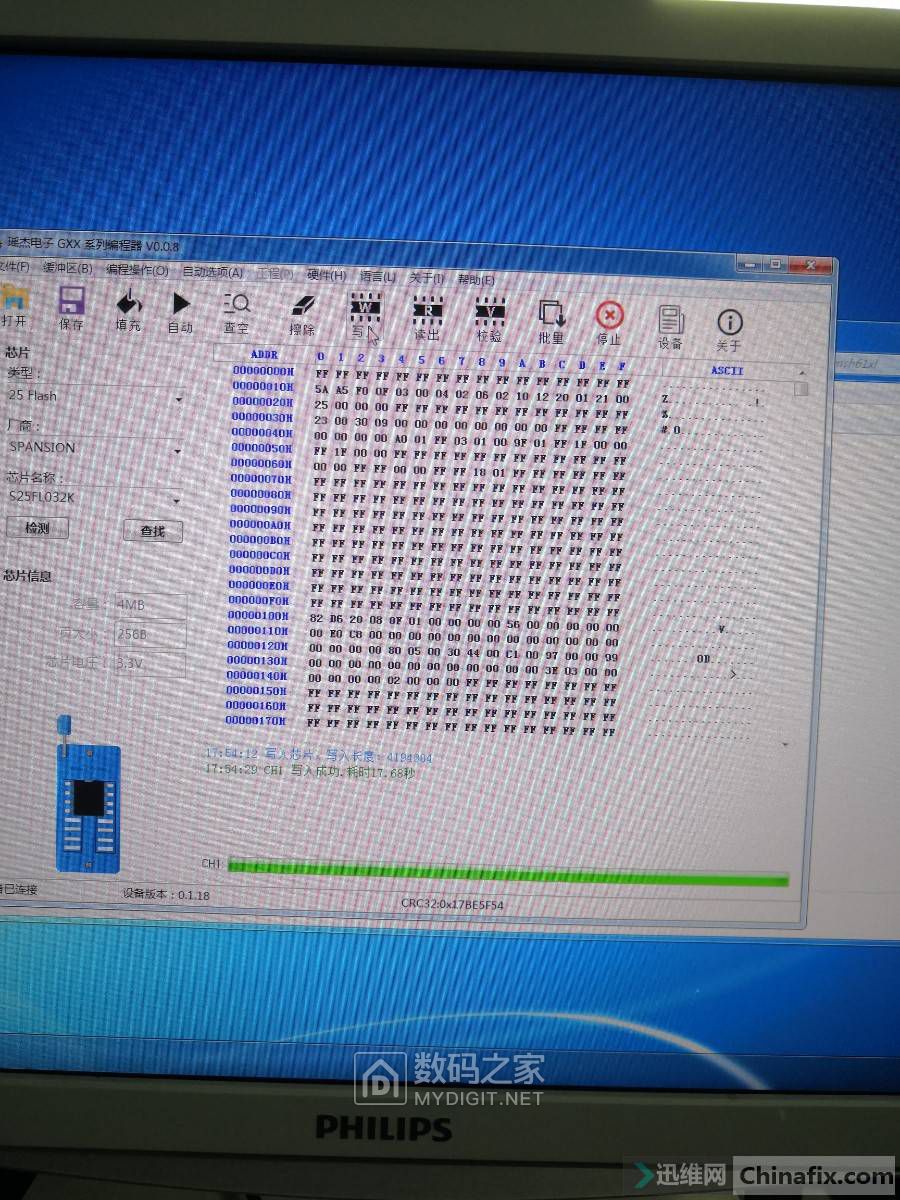Open the 关于(I) menu in menu bar
This screenshot has height=1200, width=900.
427,277
